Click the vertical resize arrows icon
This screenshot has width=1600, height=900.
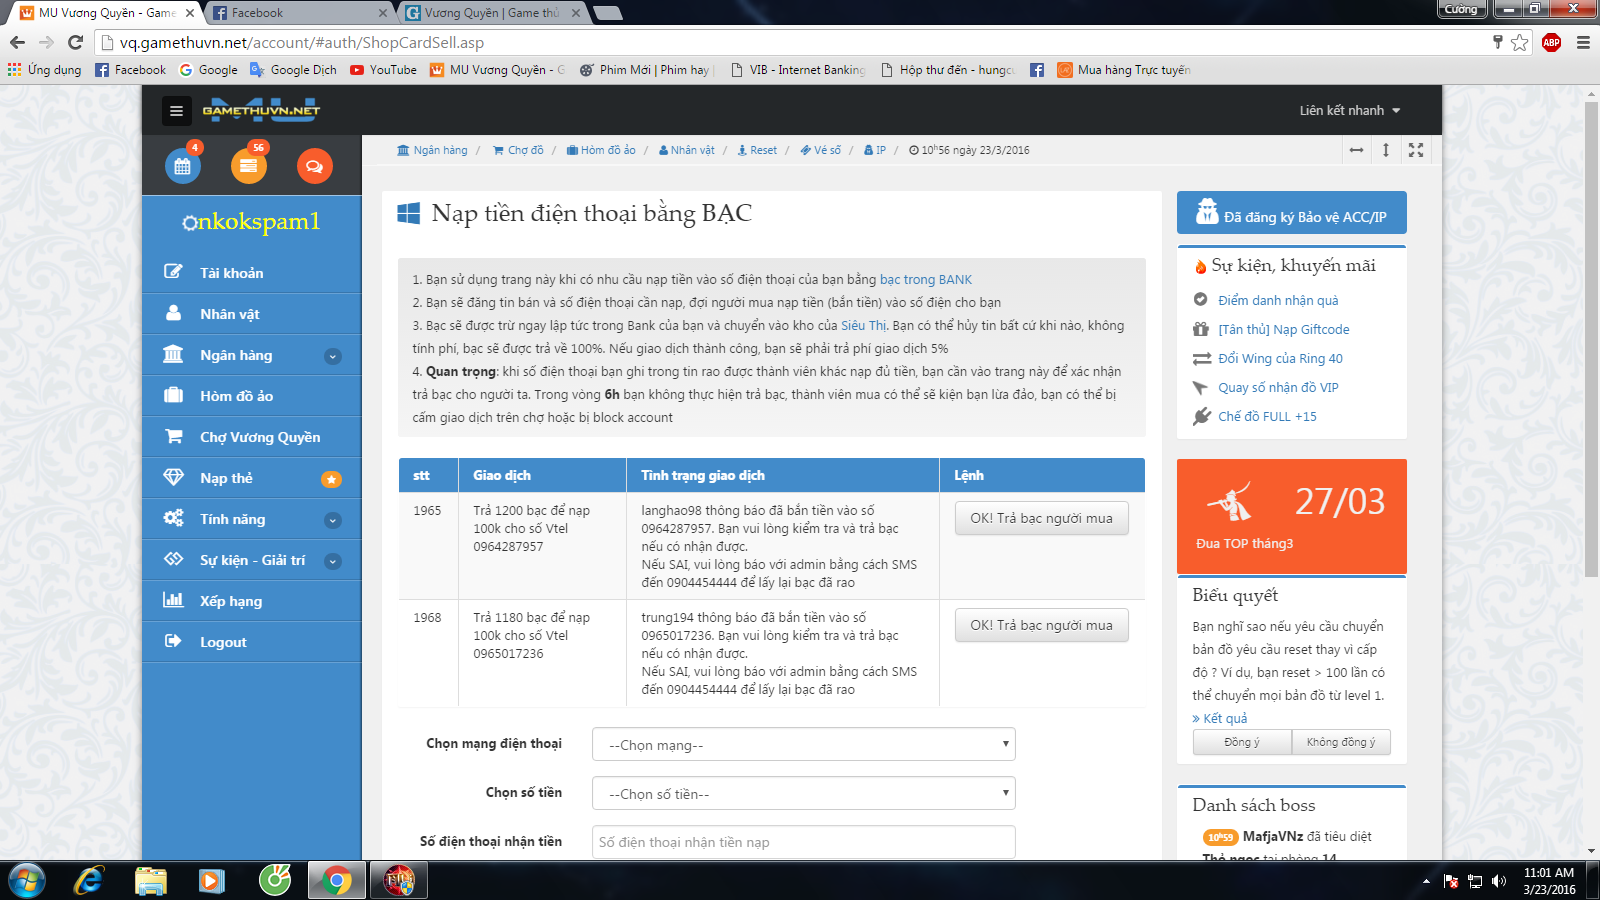(1386, 150)
